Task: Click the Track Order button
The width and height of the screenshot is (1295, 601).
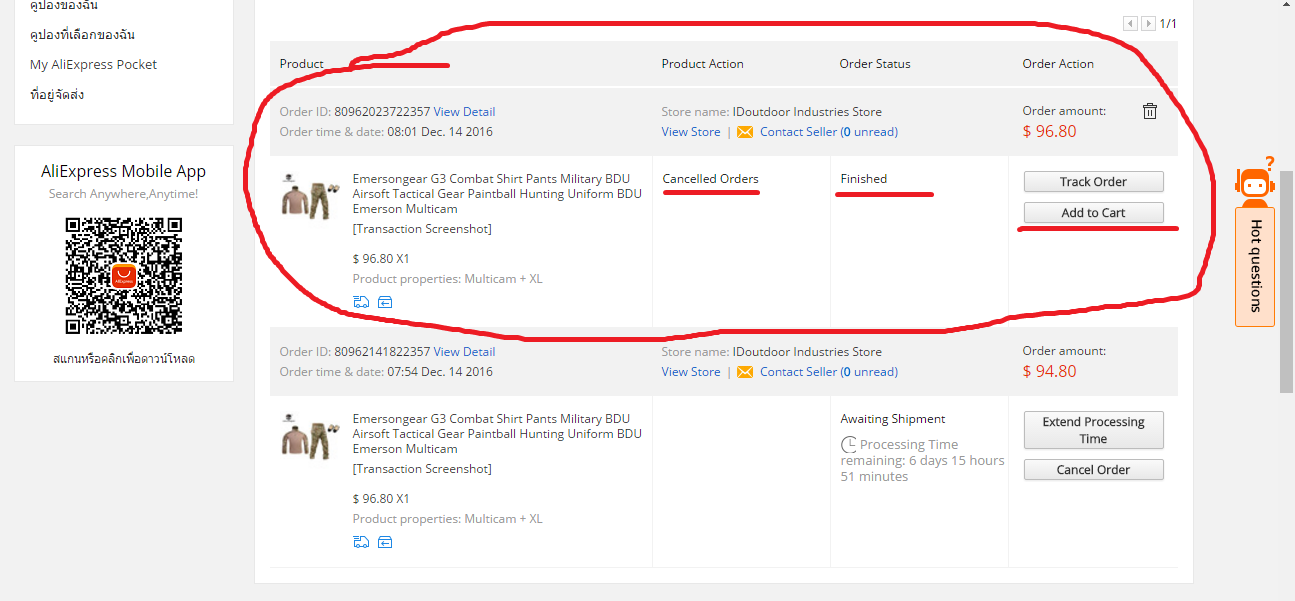Action: [x=1093, y=182]
